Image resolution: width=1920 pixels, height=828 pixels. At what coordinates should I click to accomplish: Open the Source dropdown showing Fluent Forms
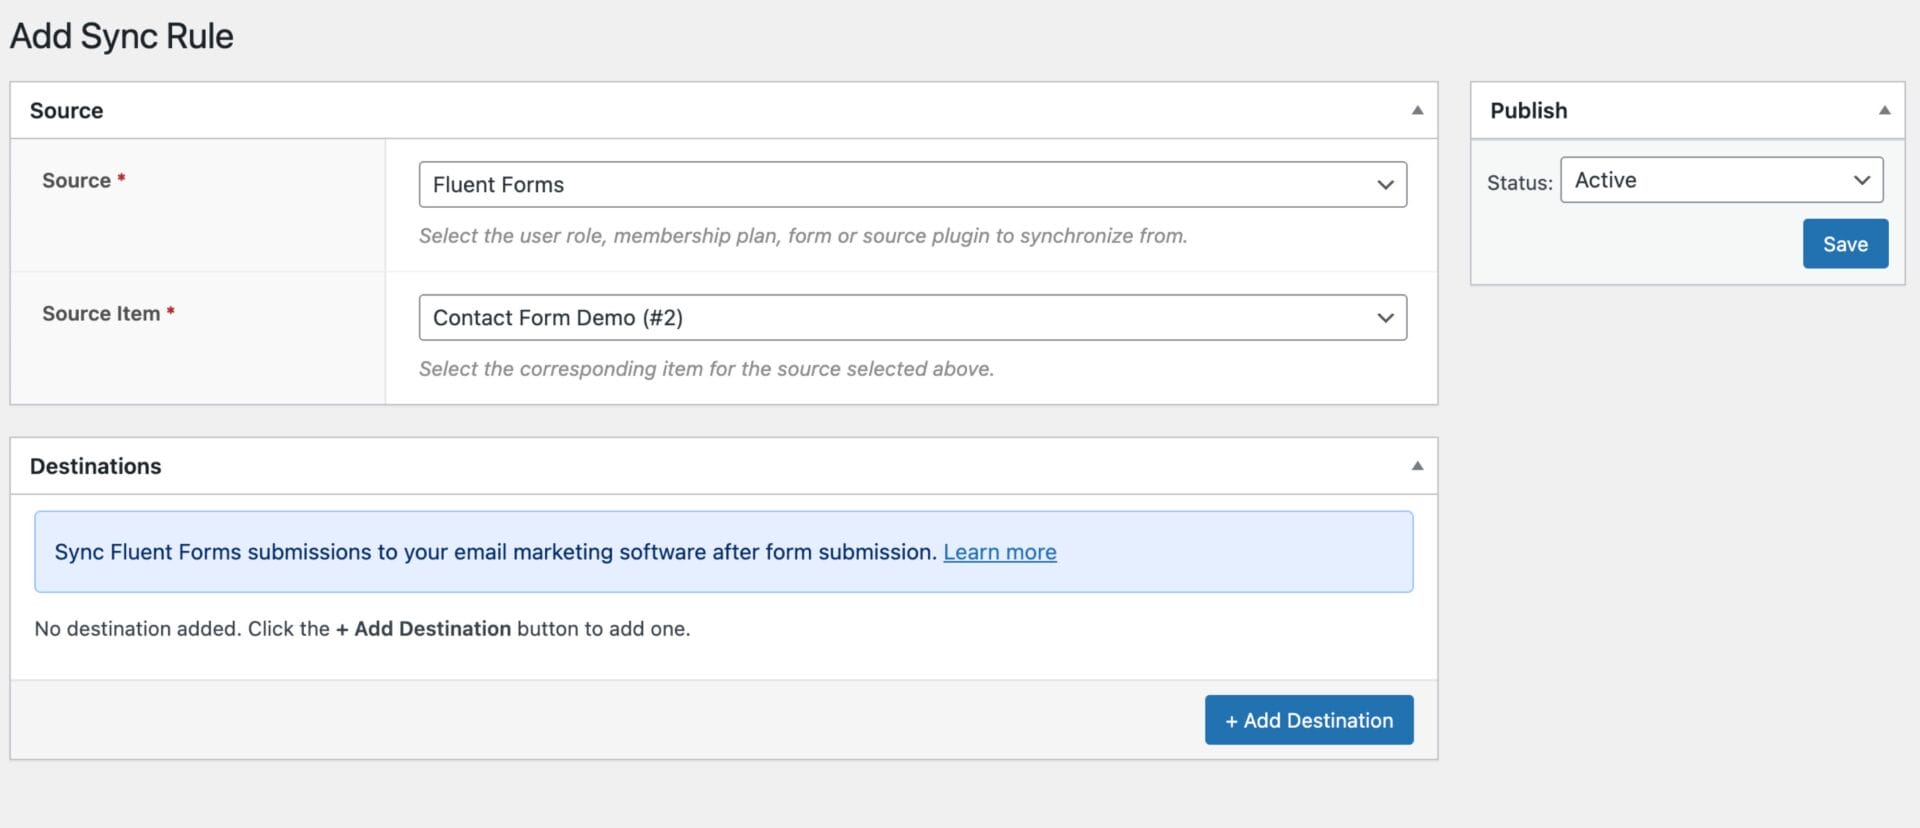[912, 184]
